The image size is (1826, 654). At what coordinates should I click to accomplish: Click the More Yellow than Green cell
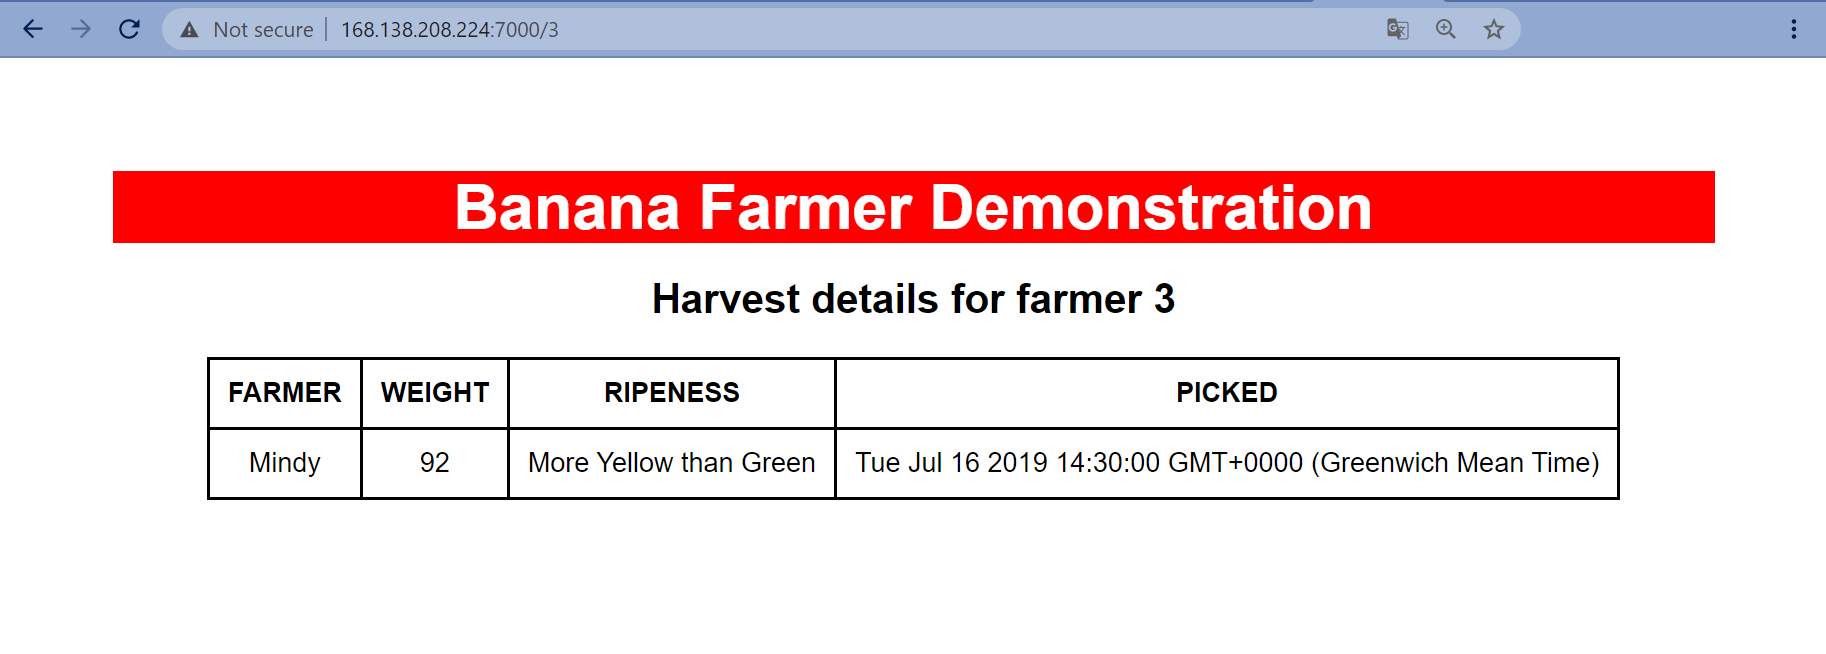pyautogui.click(x=671, y=463)
